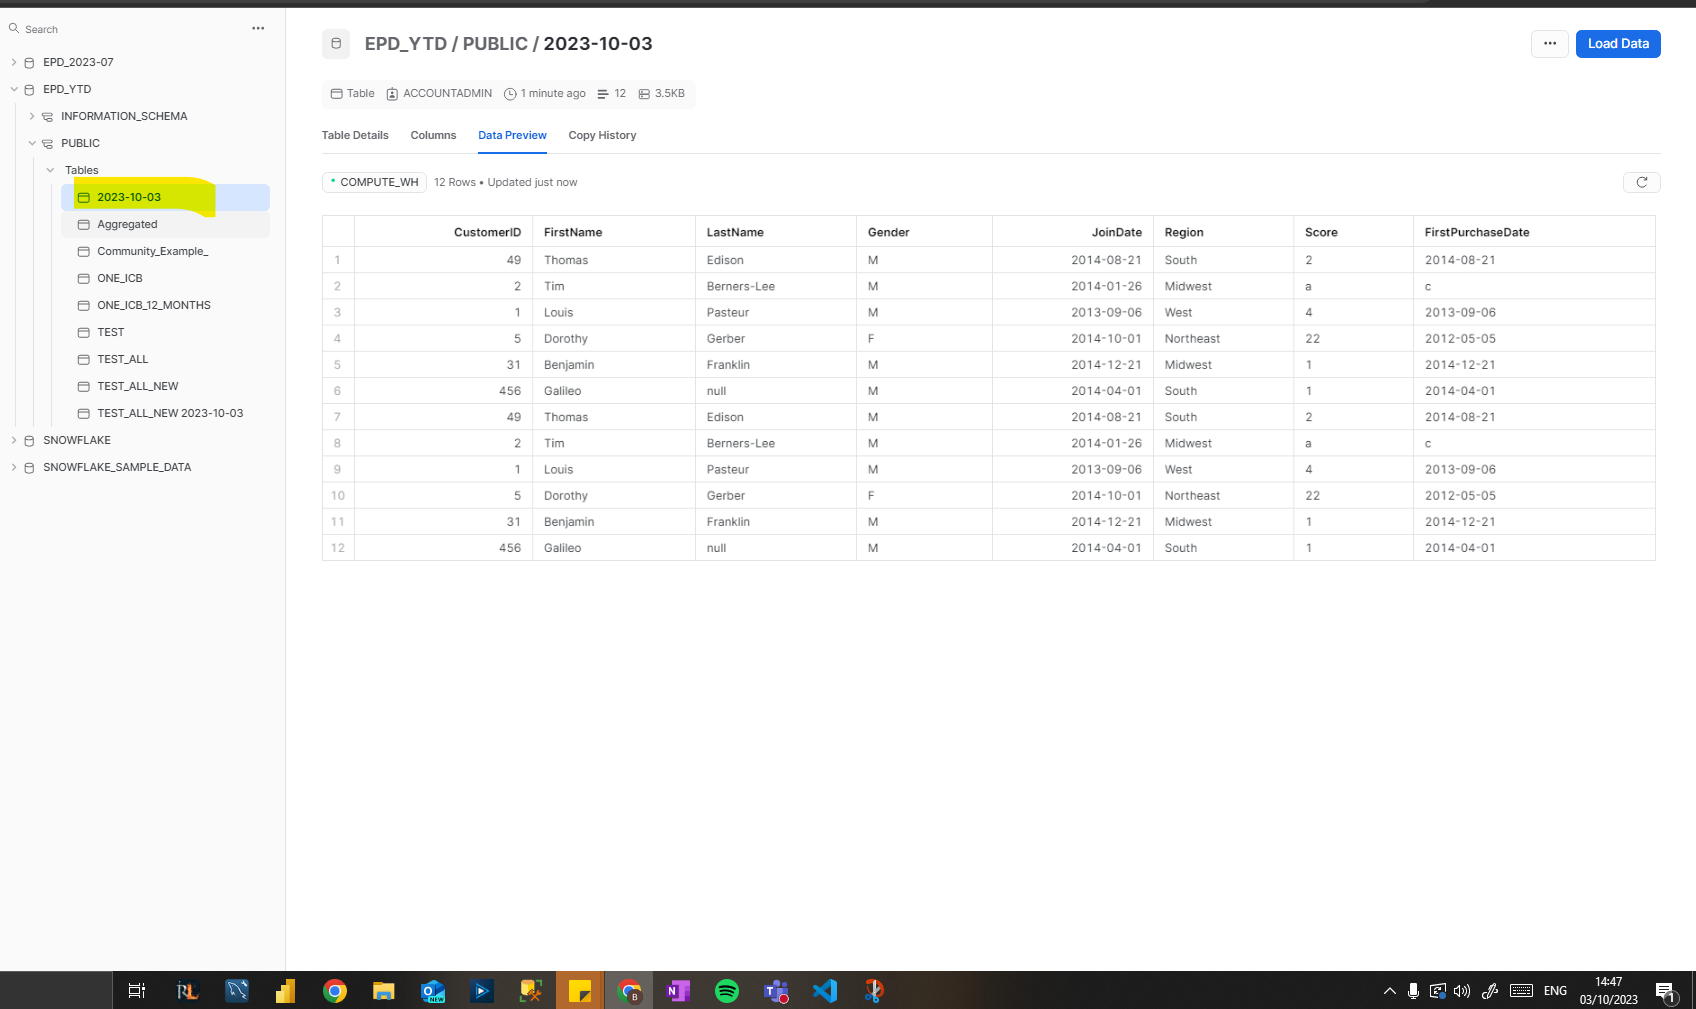1696x1009 pixels.
Task: Click the database icon beside the EPD_YTD breadcrumb
Action: [x=335, y=44]
